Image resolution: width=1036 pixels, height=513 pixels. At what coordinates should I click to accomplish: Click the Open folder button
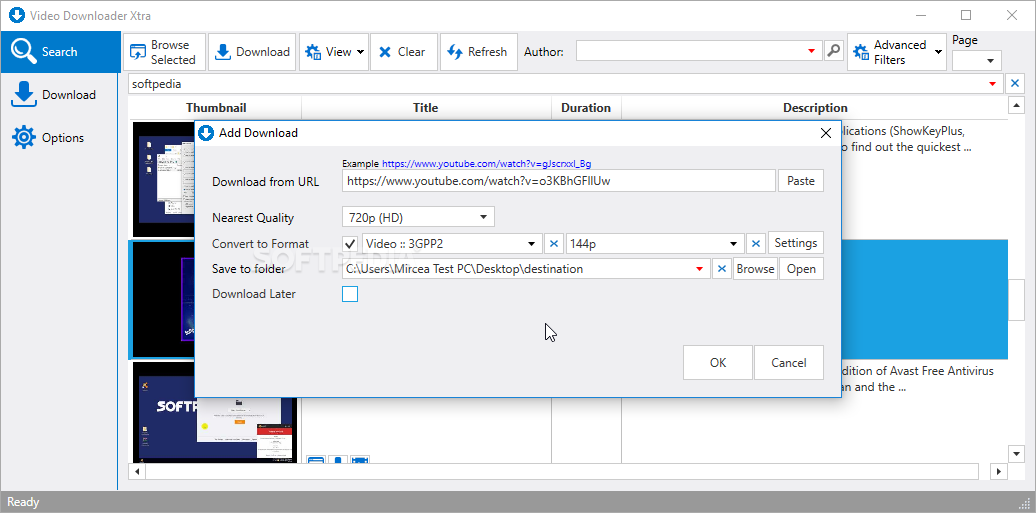pyautogui.click(x=801, y=269)
